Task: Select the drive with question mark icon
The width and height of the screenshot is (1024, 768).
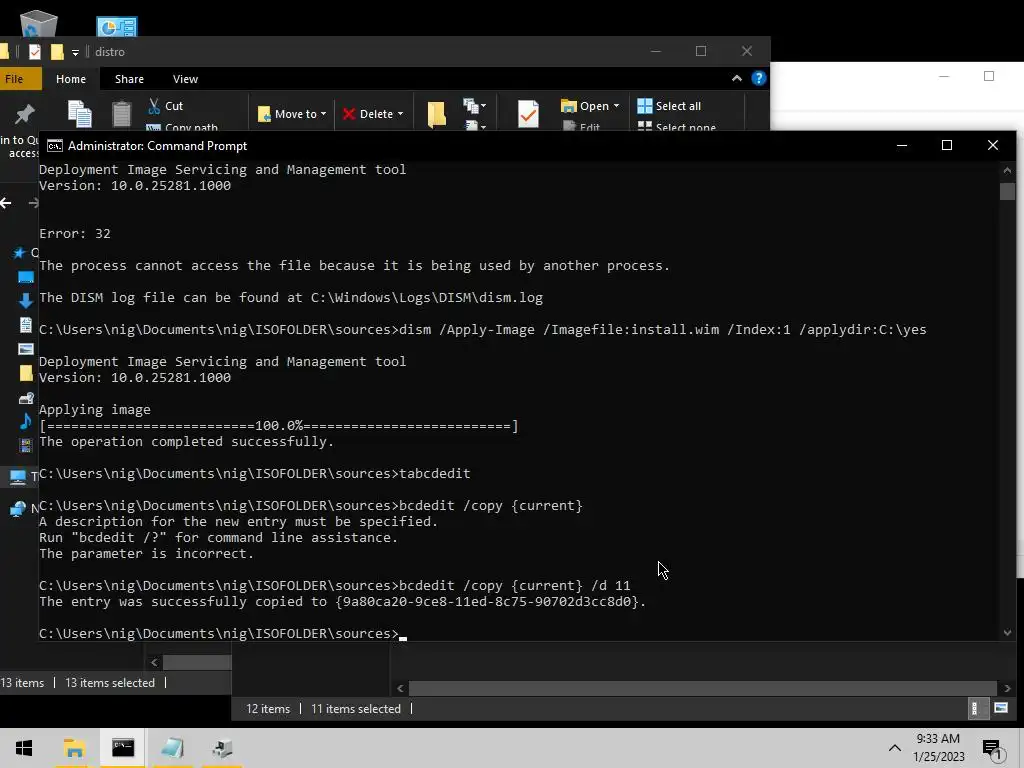Action: click(x=26, y=398)
